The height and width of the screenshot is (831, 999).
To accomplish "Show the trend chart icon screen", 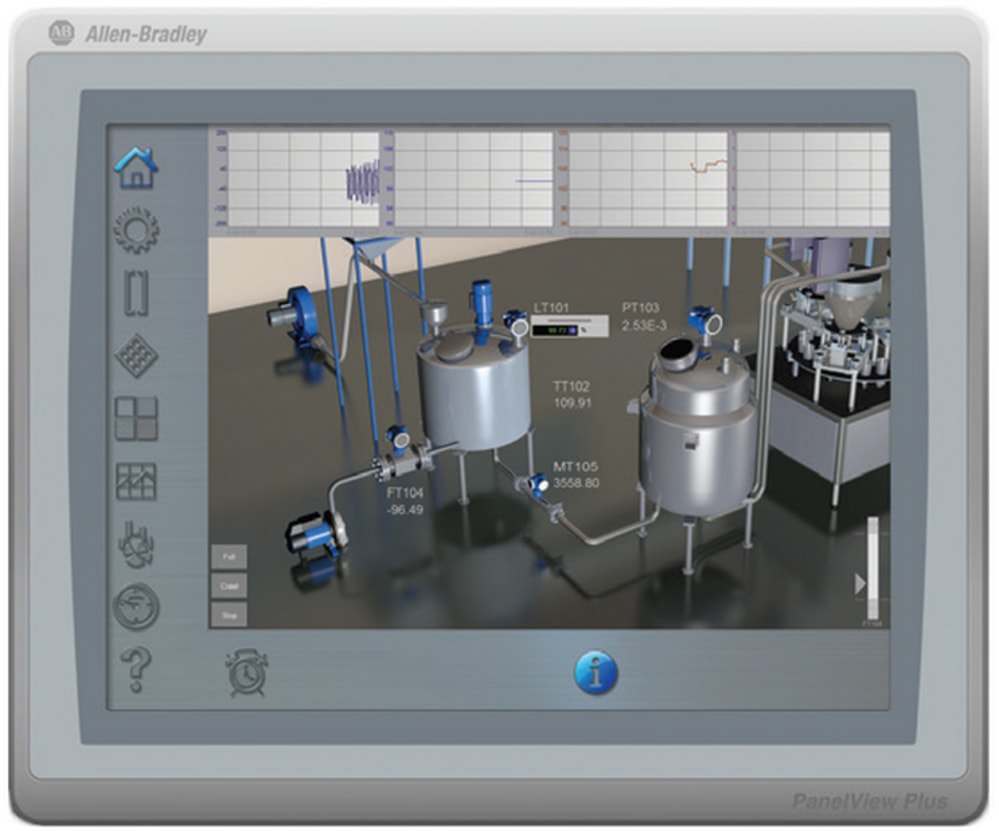I will tap(136, 481).
